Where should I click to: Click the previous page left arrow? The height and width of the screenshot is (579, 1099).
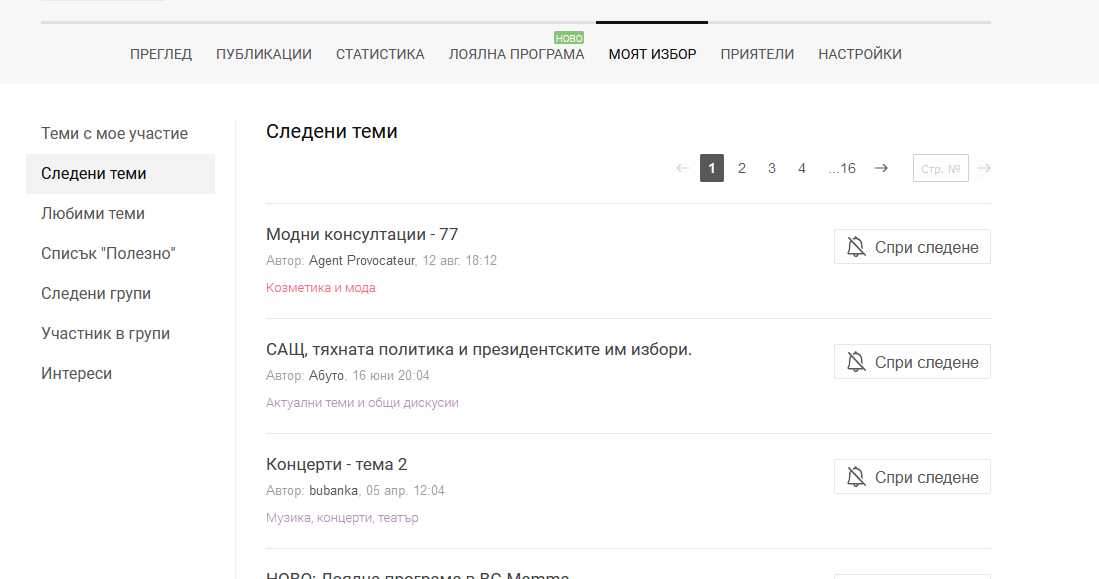point(683,168)
